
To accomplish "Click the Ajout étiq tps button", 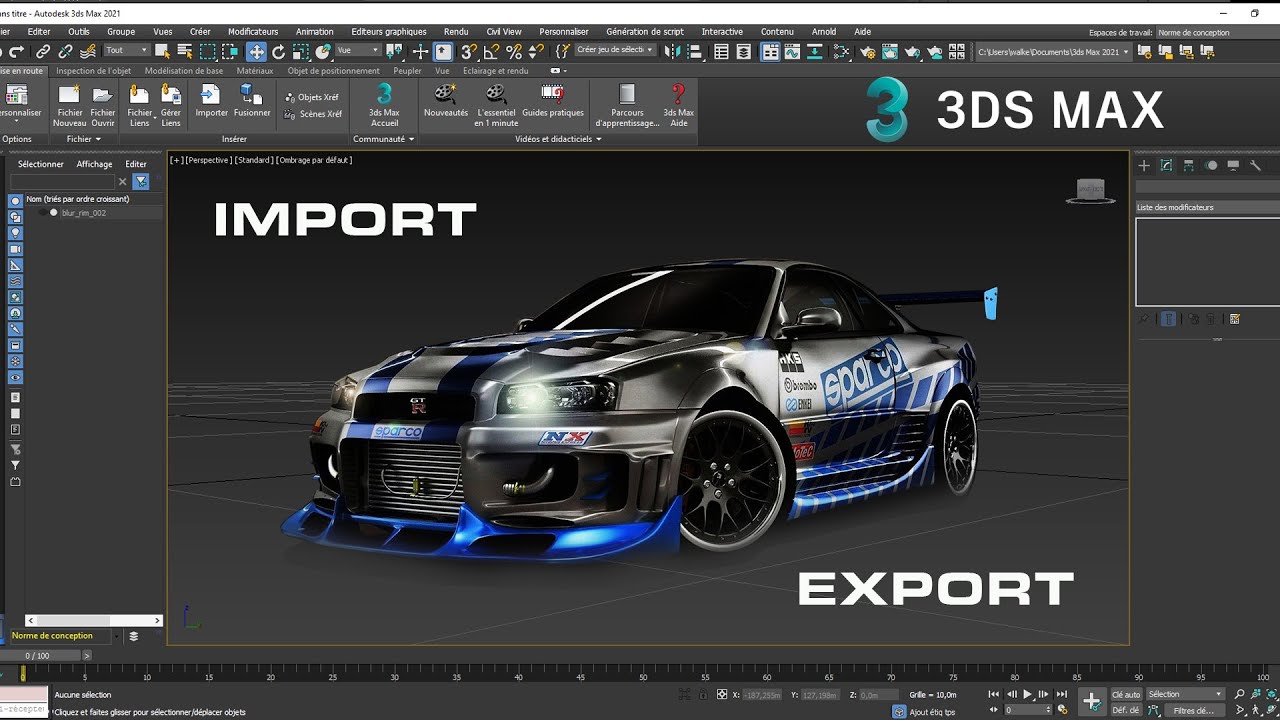I will pos(924,712).
